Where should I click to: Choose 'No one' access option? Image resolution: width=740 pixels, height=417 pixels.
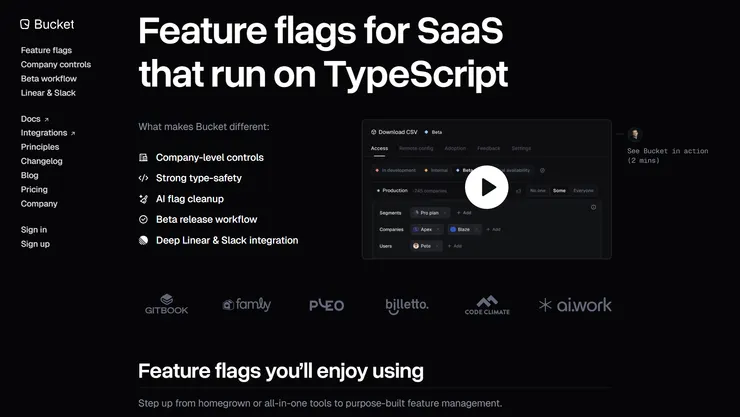[x=538, y=191]
